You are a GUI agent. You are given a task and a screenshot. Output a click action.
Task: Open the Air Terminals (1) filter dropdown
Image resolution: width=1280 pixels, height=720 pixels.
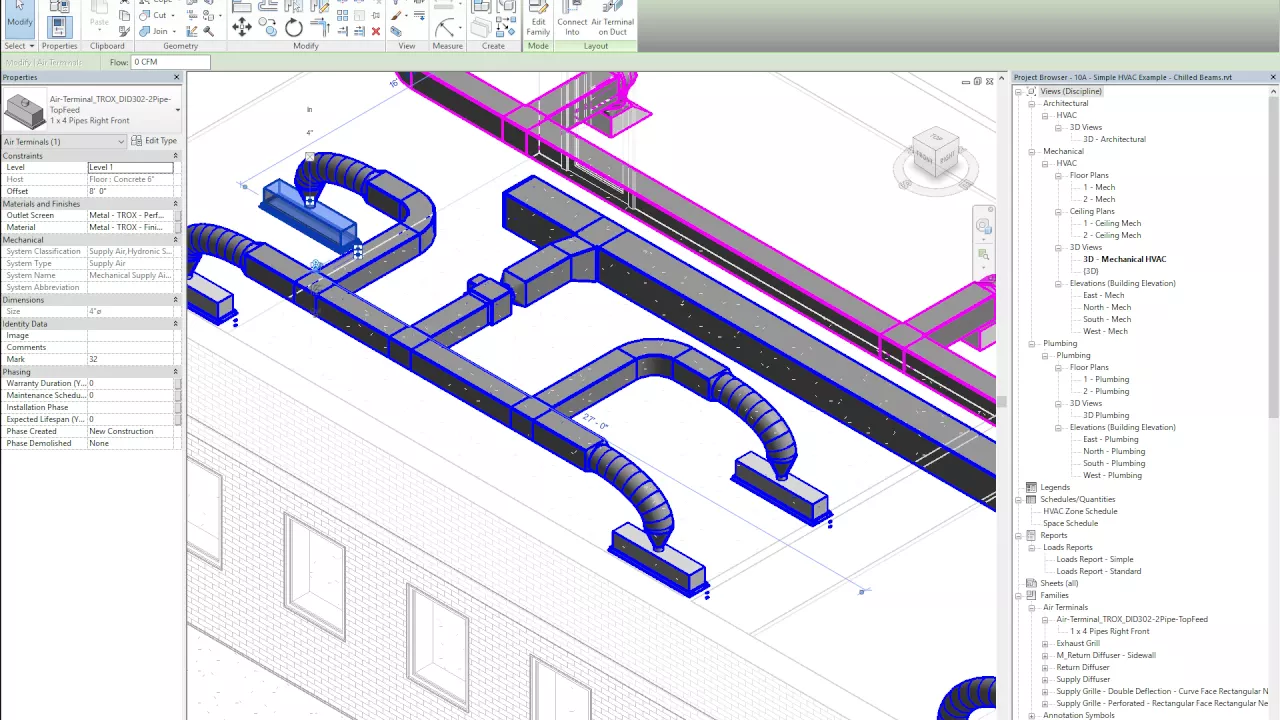point(64,141)
